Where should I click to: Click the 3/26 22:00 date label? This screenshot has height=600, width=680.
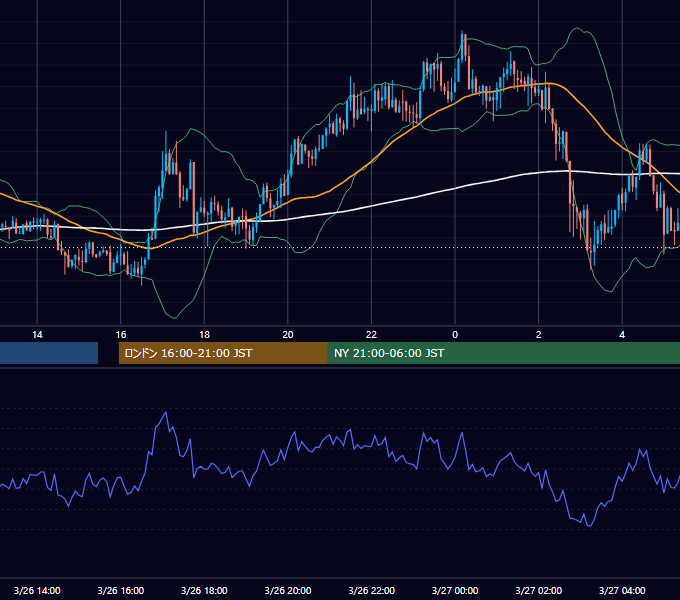pyautogui.click(x=372, y=590)
